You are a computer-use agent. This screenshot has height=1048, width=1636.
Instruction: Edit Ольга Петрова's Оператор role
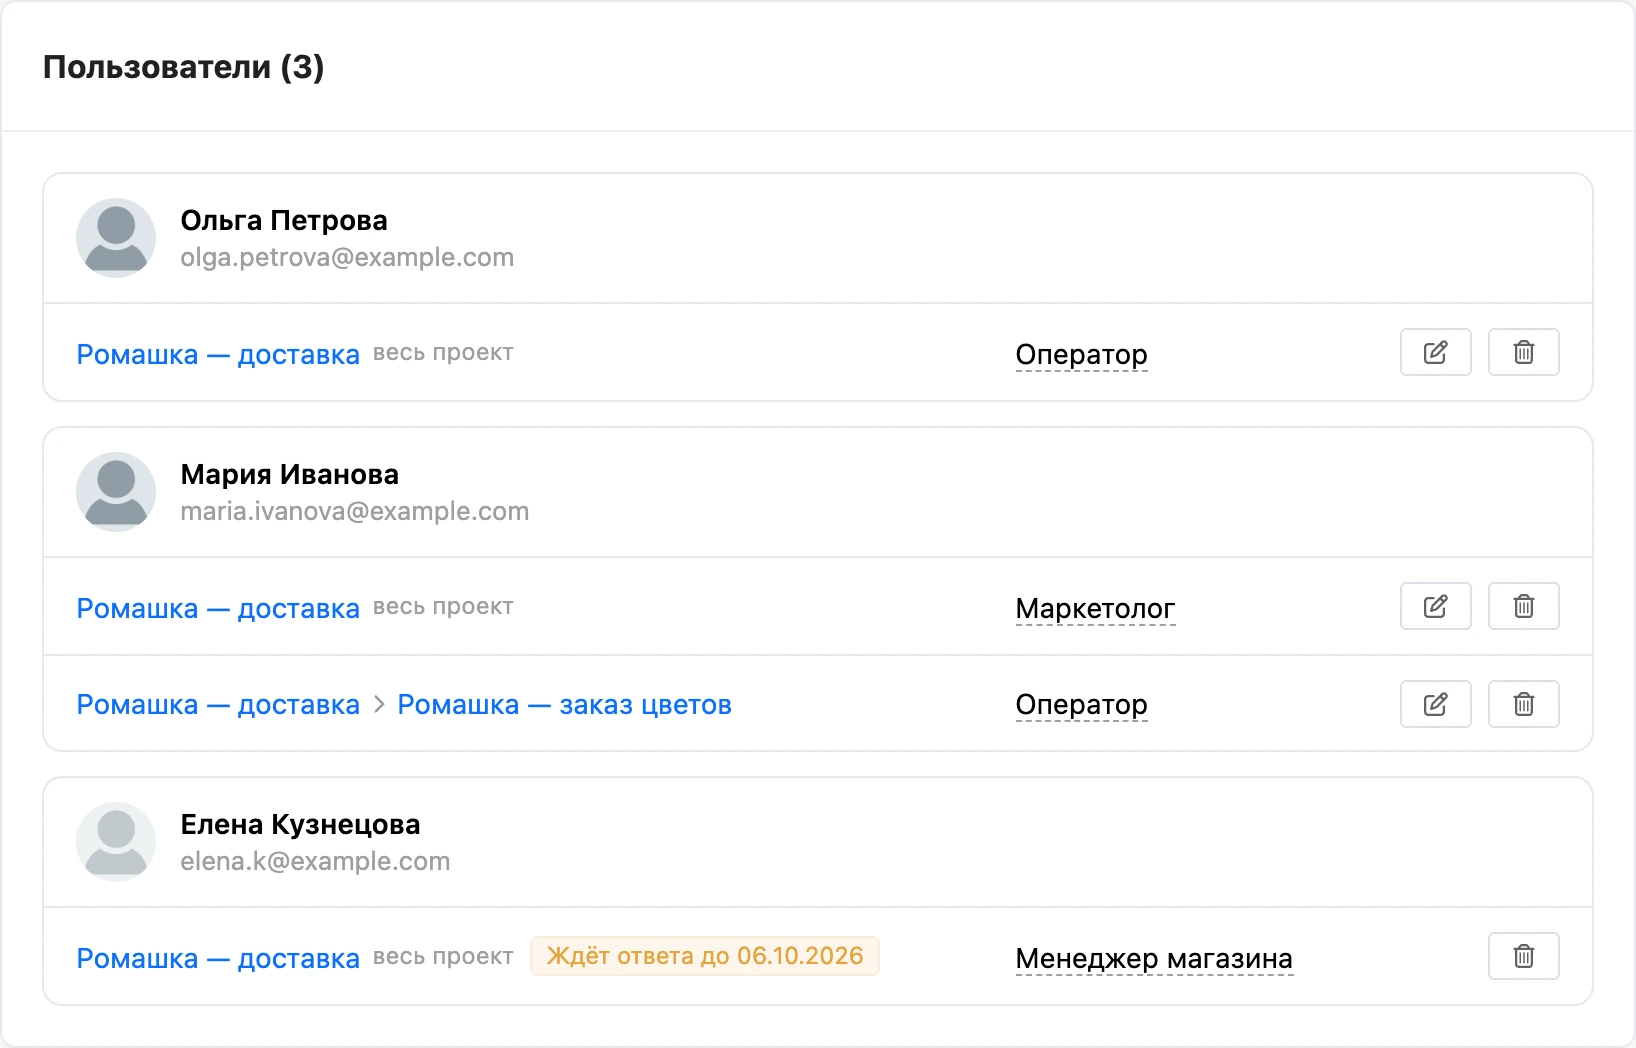[1435, 352]
